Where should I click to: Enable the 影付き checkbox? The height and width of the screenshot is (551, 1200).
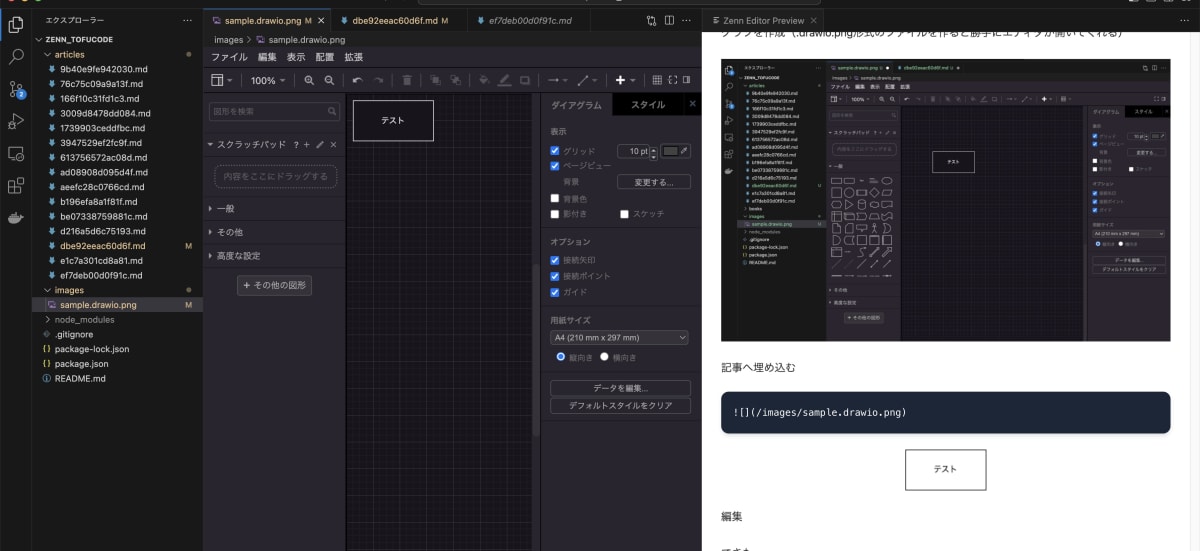tap(555, 213)
